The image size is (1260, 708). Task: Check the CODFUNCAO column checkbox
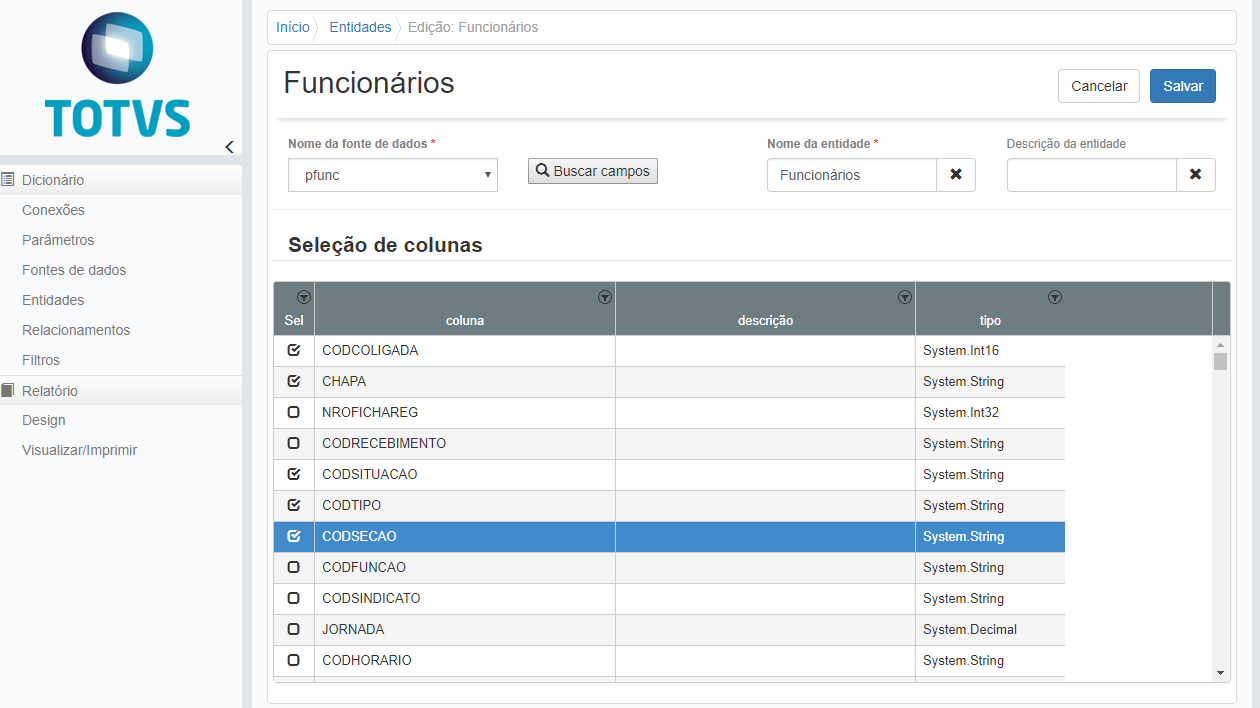click(x=293, y=568)
